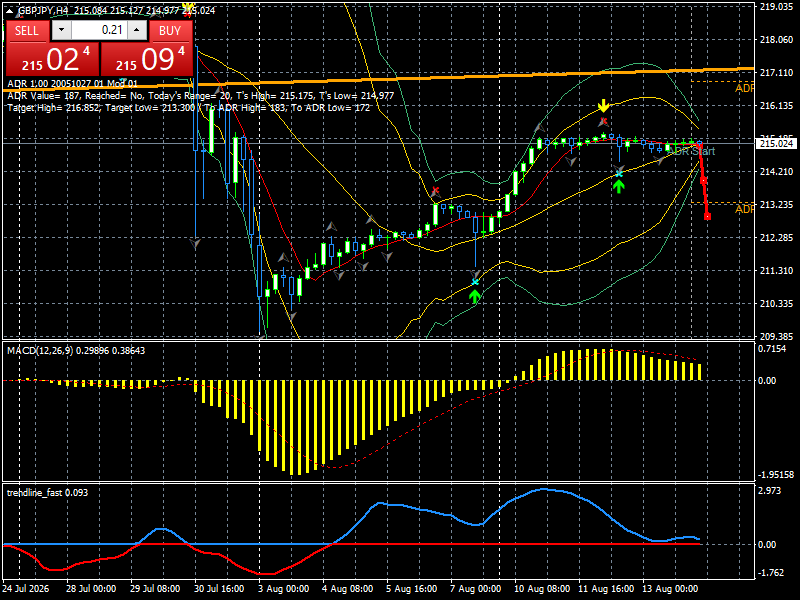Image resolution: width=800 pixels, height=600 pixels.
Task: Select the yellow down arrow sell signal
Action: [x=604, y=106]
